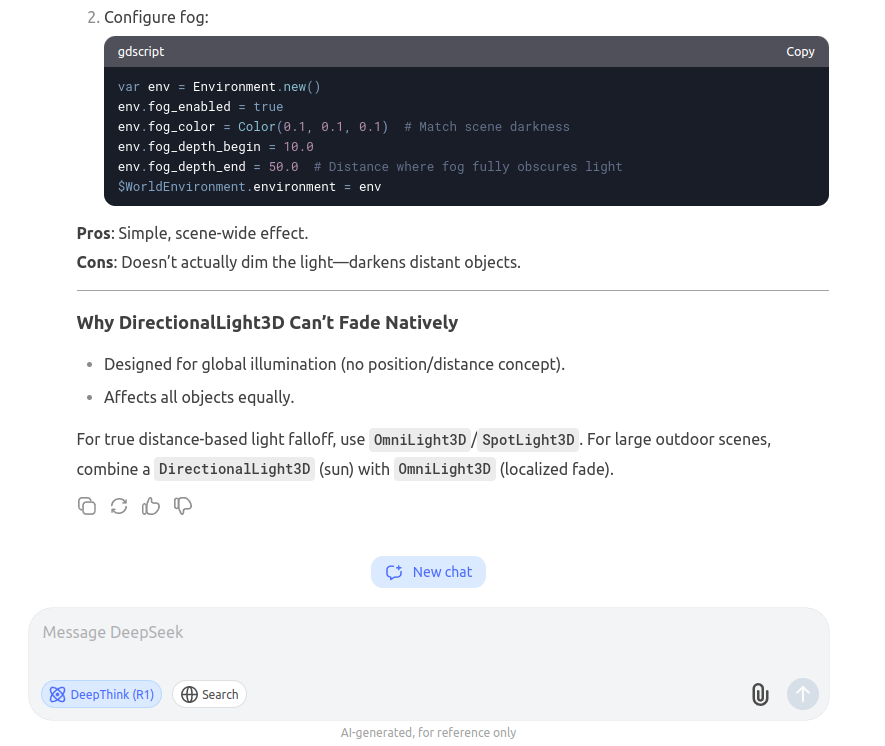
Task: Click the globe icon in the Search pill
Action: pyautogui.click(x=189, y=695)
